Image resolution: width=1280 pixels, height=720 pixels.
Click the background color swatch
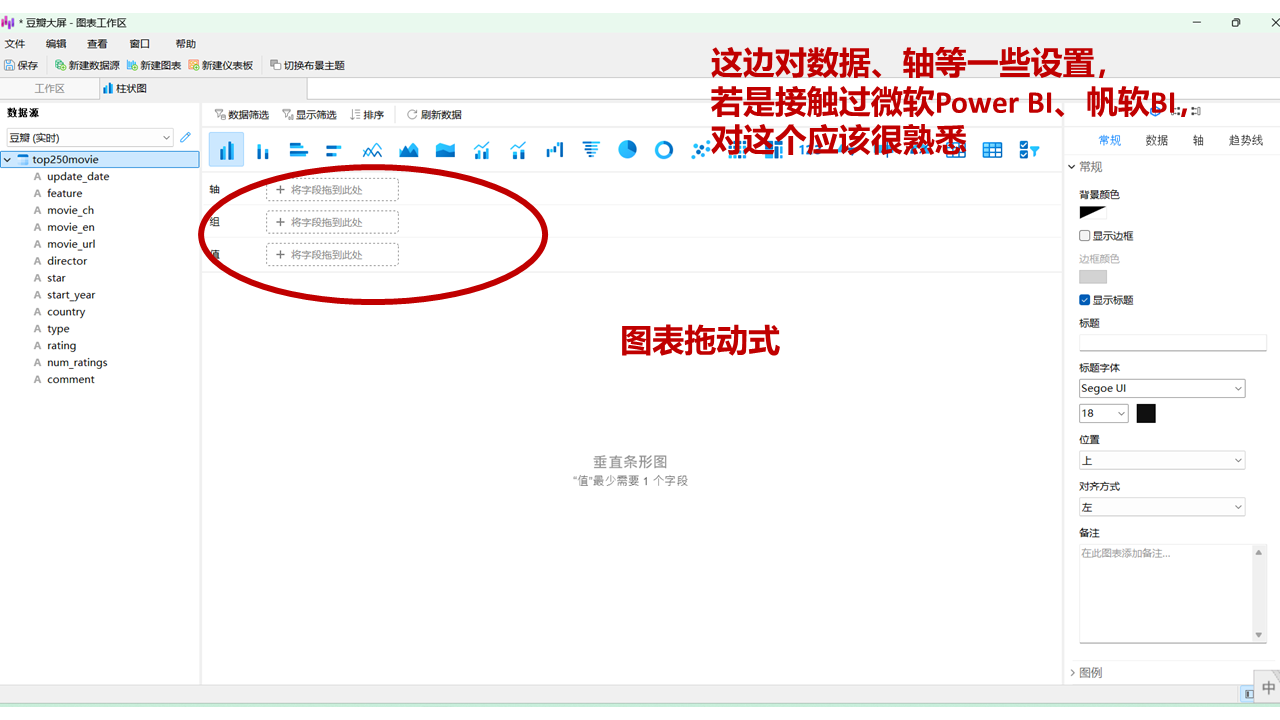[1092, 212]
